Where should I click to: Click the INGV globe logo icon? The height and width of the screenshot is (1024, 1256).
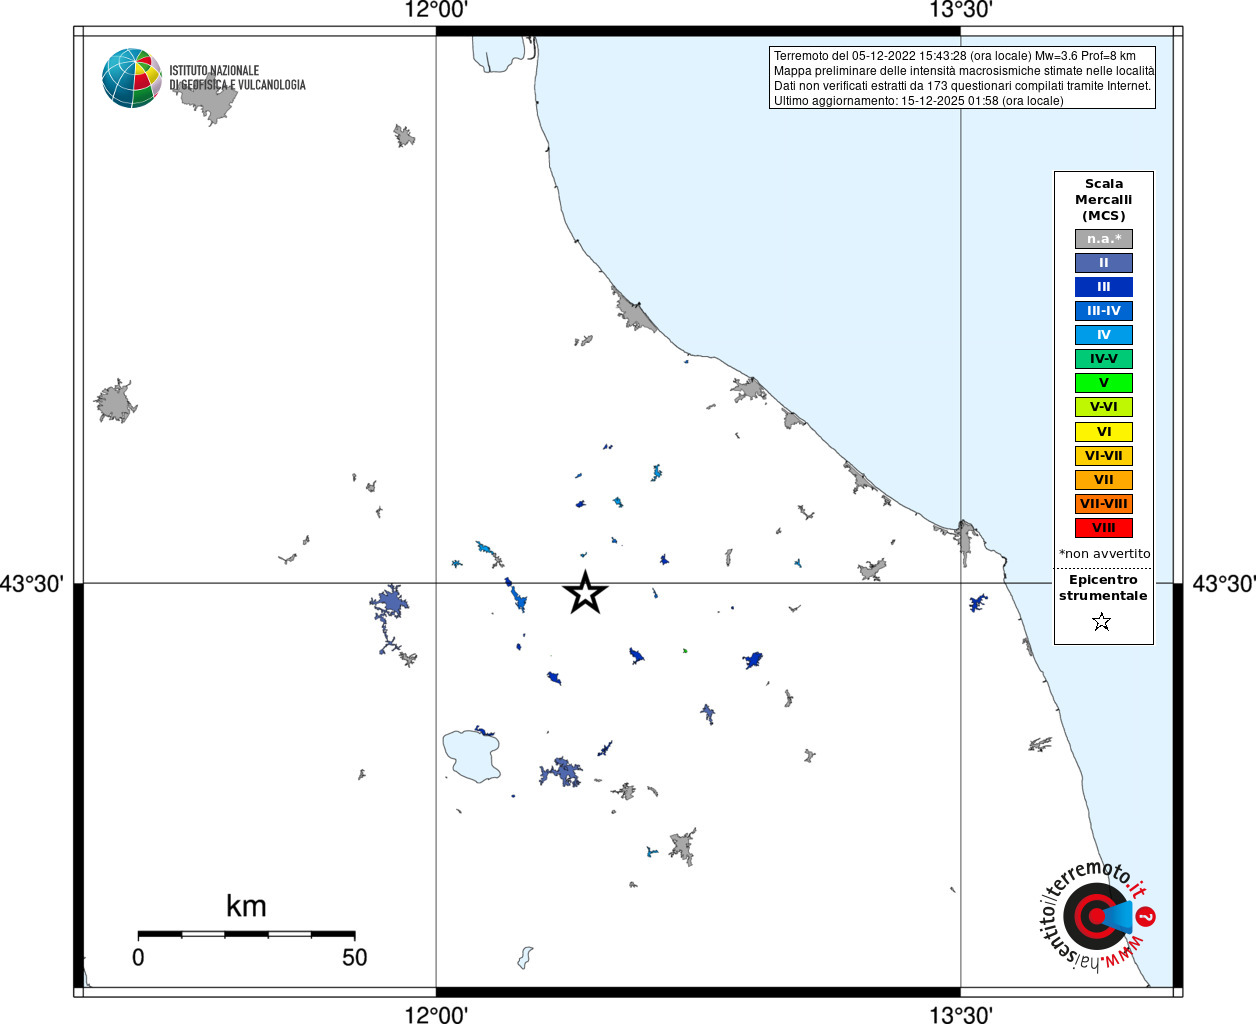click(131, 78)
